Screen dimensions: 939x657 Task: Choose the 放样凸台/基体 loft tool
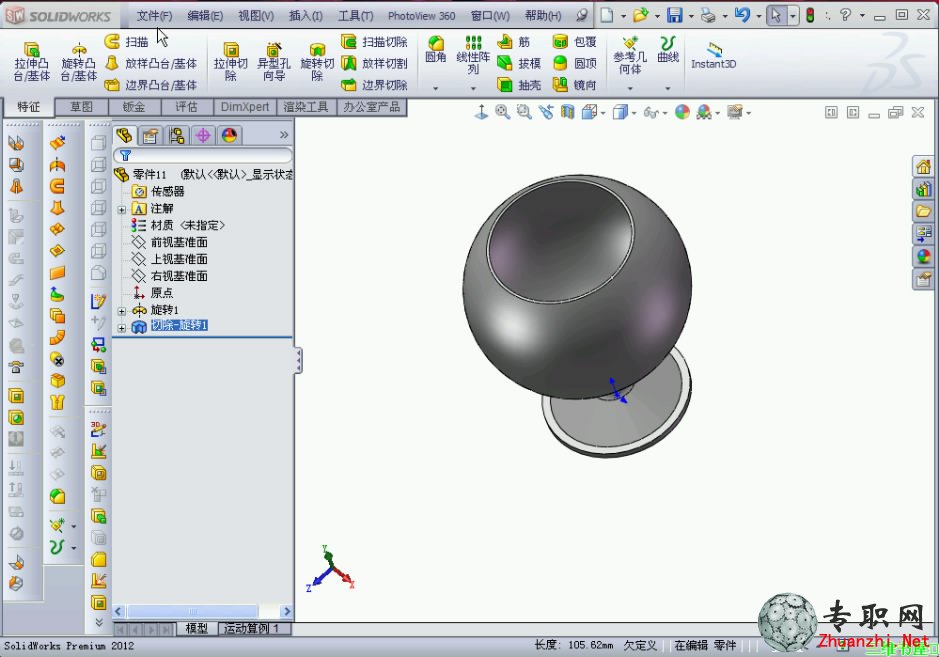[150, 63]
